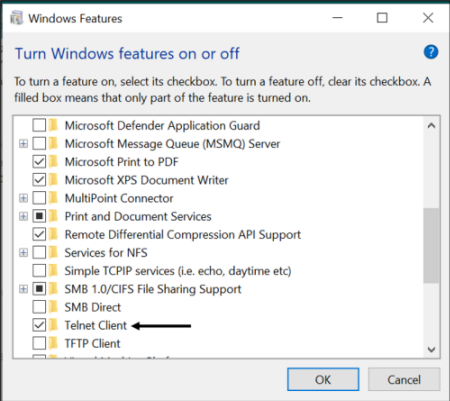Expand Microsoft Message Queue (MSMQ) Server

point(23,144)
